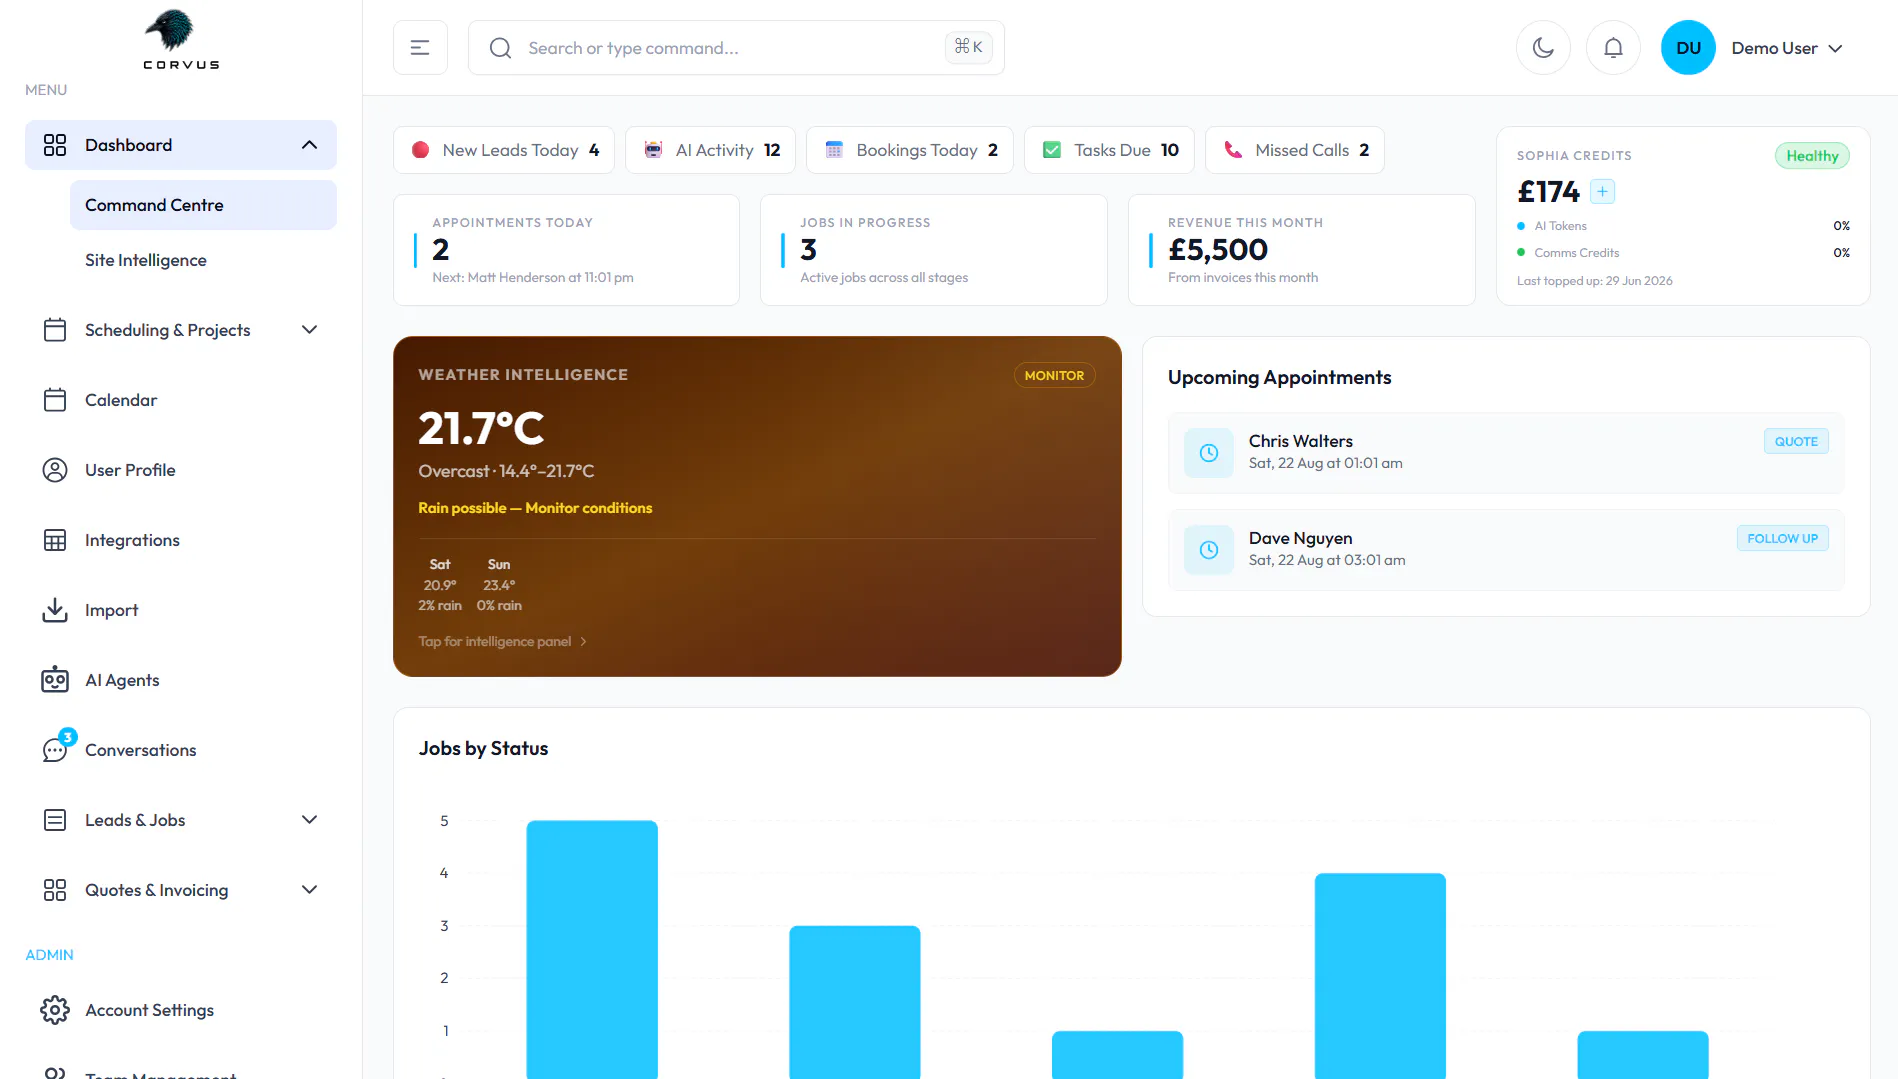Click the DU user avatar
The height and width of the screenshot is (1079, 1898).
pyautogui.click(x=1688, y=48)
